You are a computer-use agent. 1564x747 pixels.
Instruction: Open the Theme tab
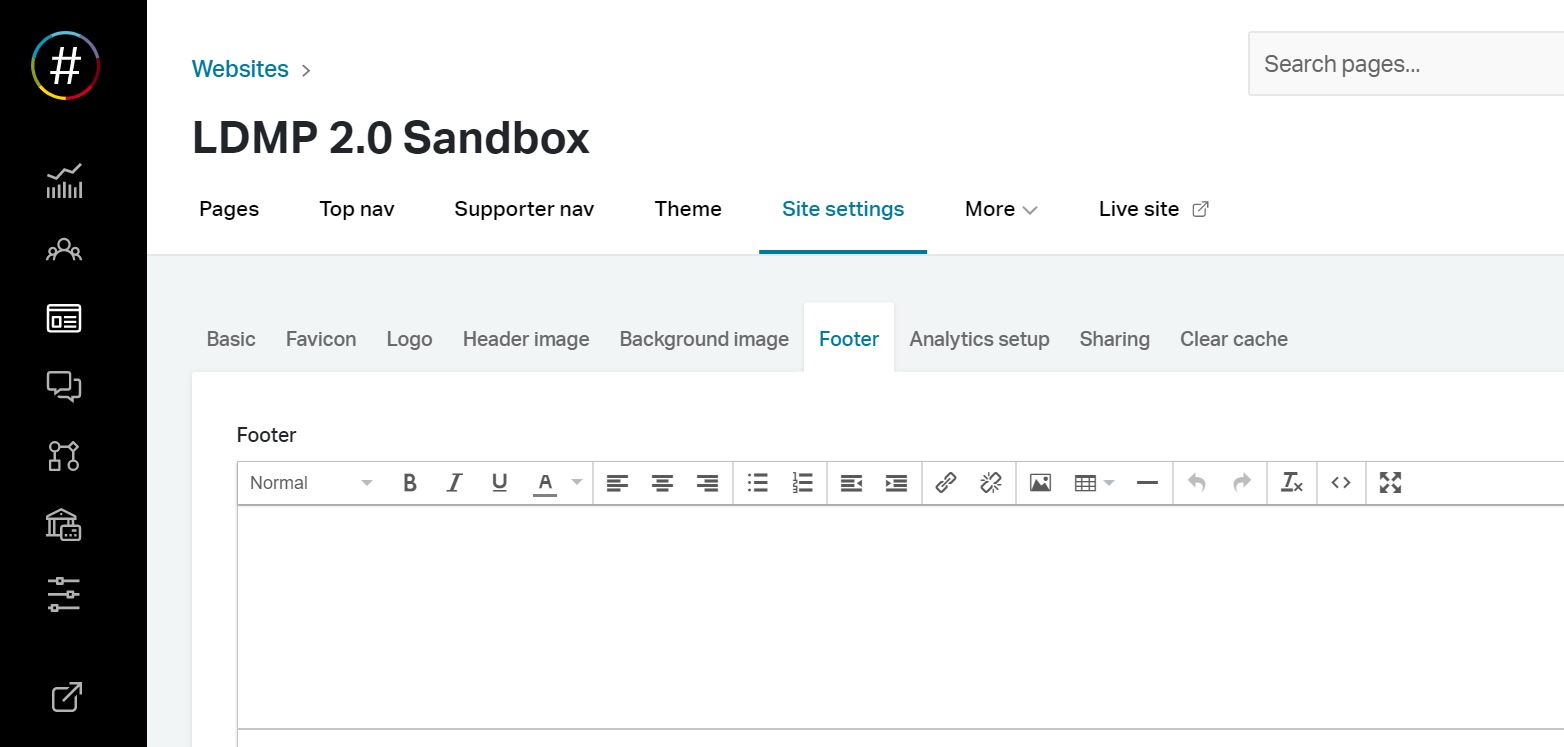(x=688, y=209)
